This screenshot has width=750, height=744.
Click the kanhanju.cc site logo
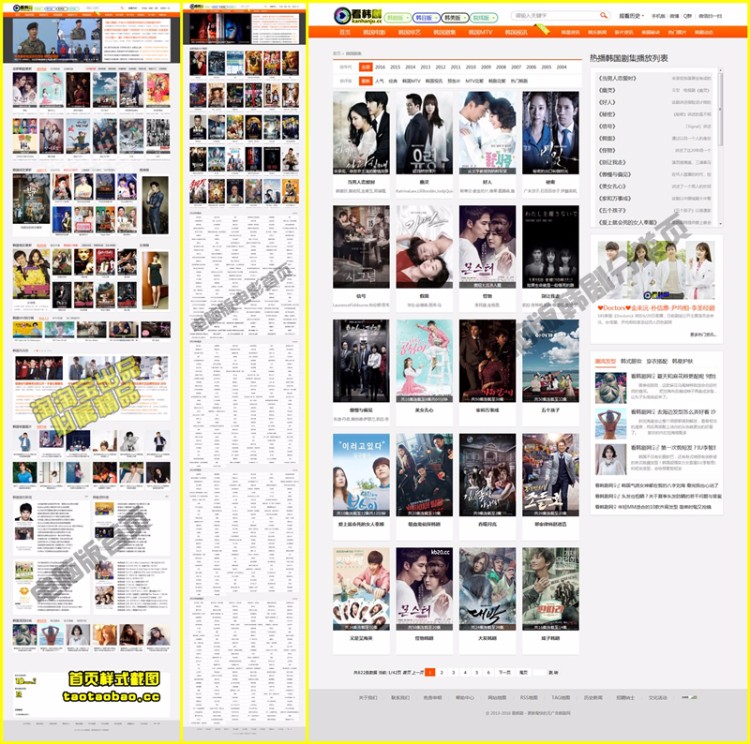(358, 16)
